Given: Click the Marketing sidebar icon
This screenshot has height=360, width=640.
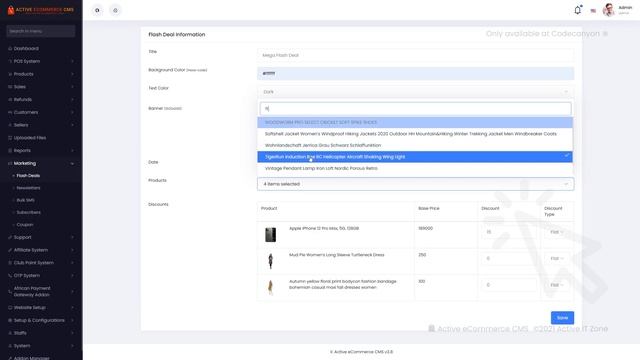Looking at the screenshot, I should [10, 163].
